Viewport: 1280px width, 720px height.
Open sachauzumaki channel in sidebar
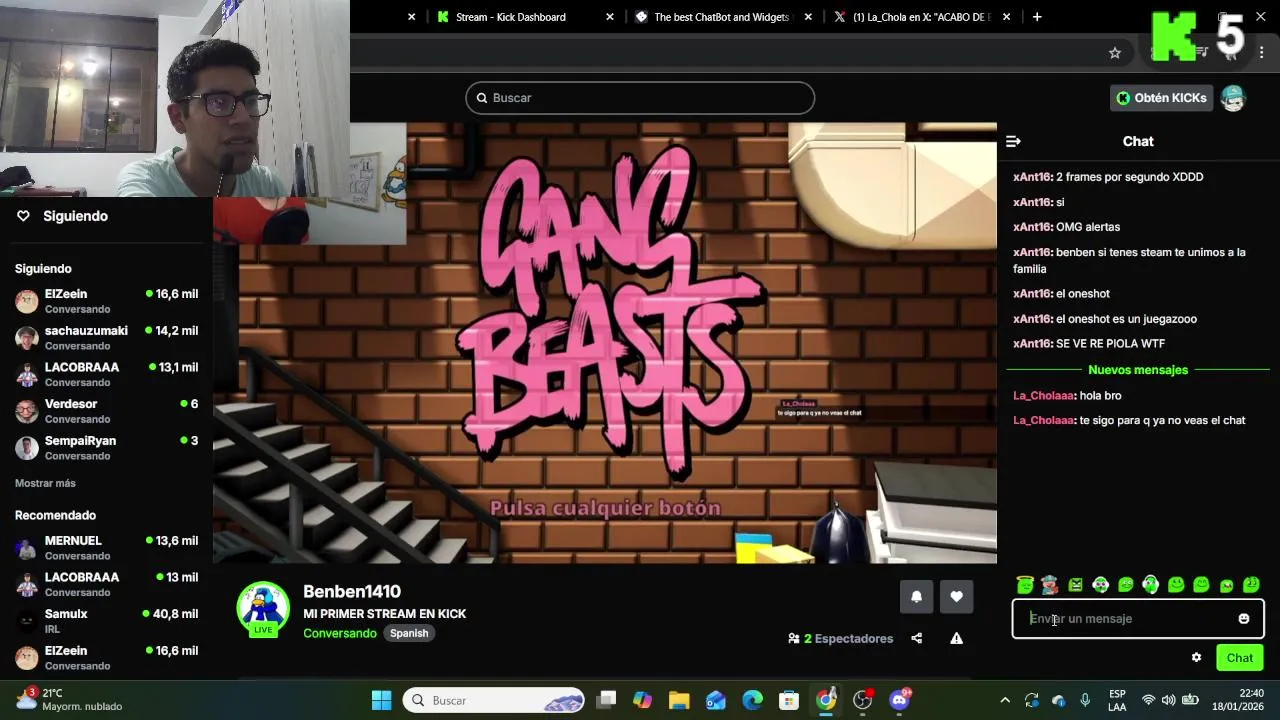[107, 338]
